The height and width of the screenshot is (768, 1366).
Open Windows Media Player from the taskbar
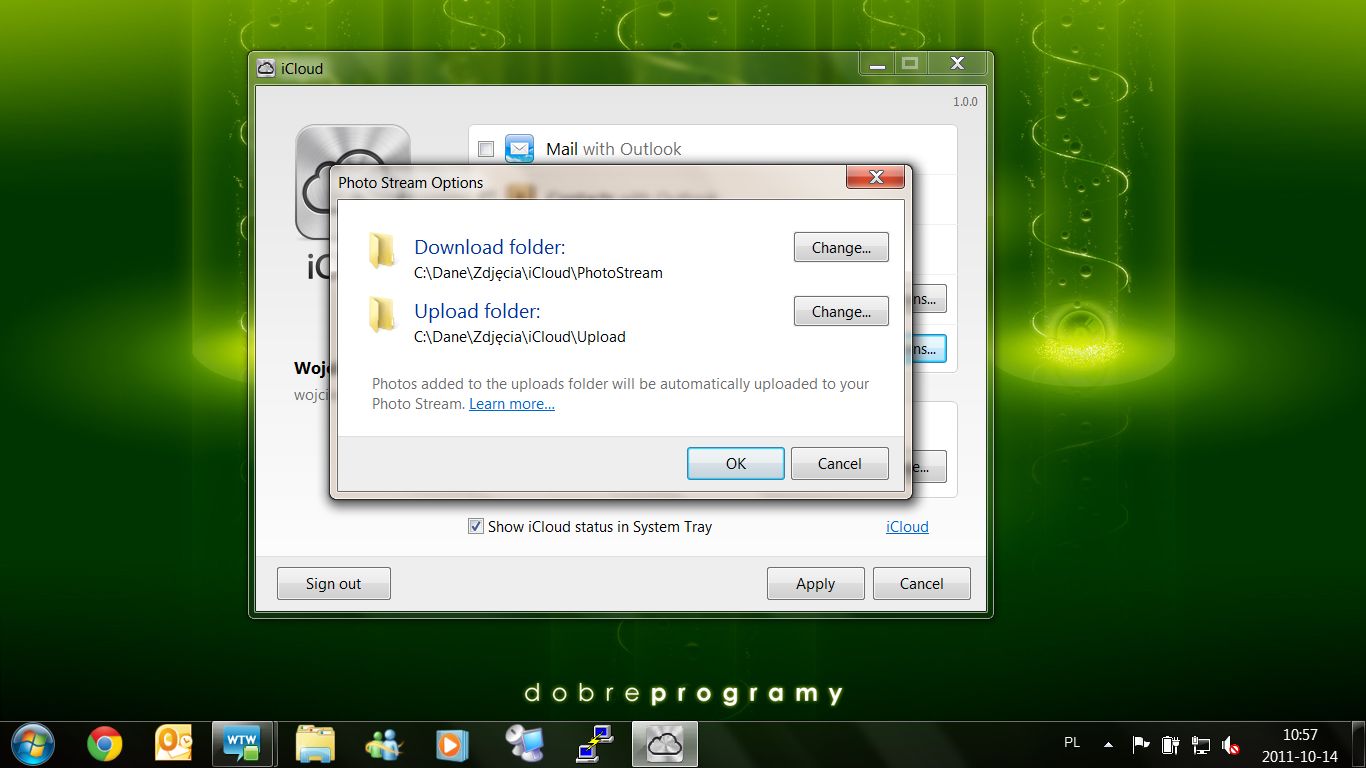click(x=453, y=744)
